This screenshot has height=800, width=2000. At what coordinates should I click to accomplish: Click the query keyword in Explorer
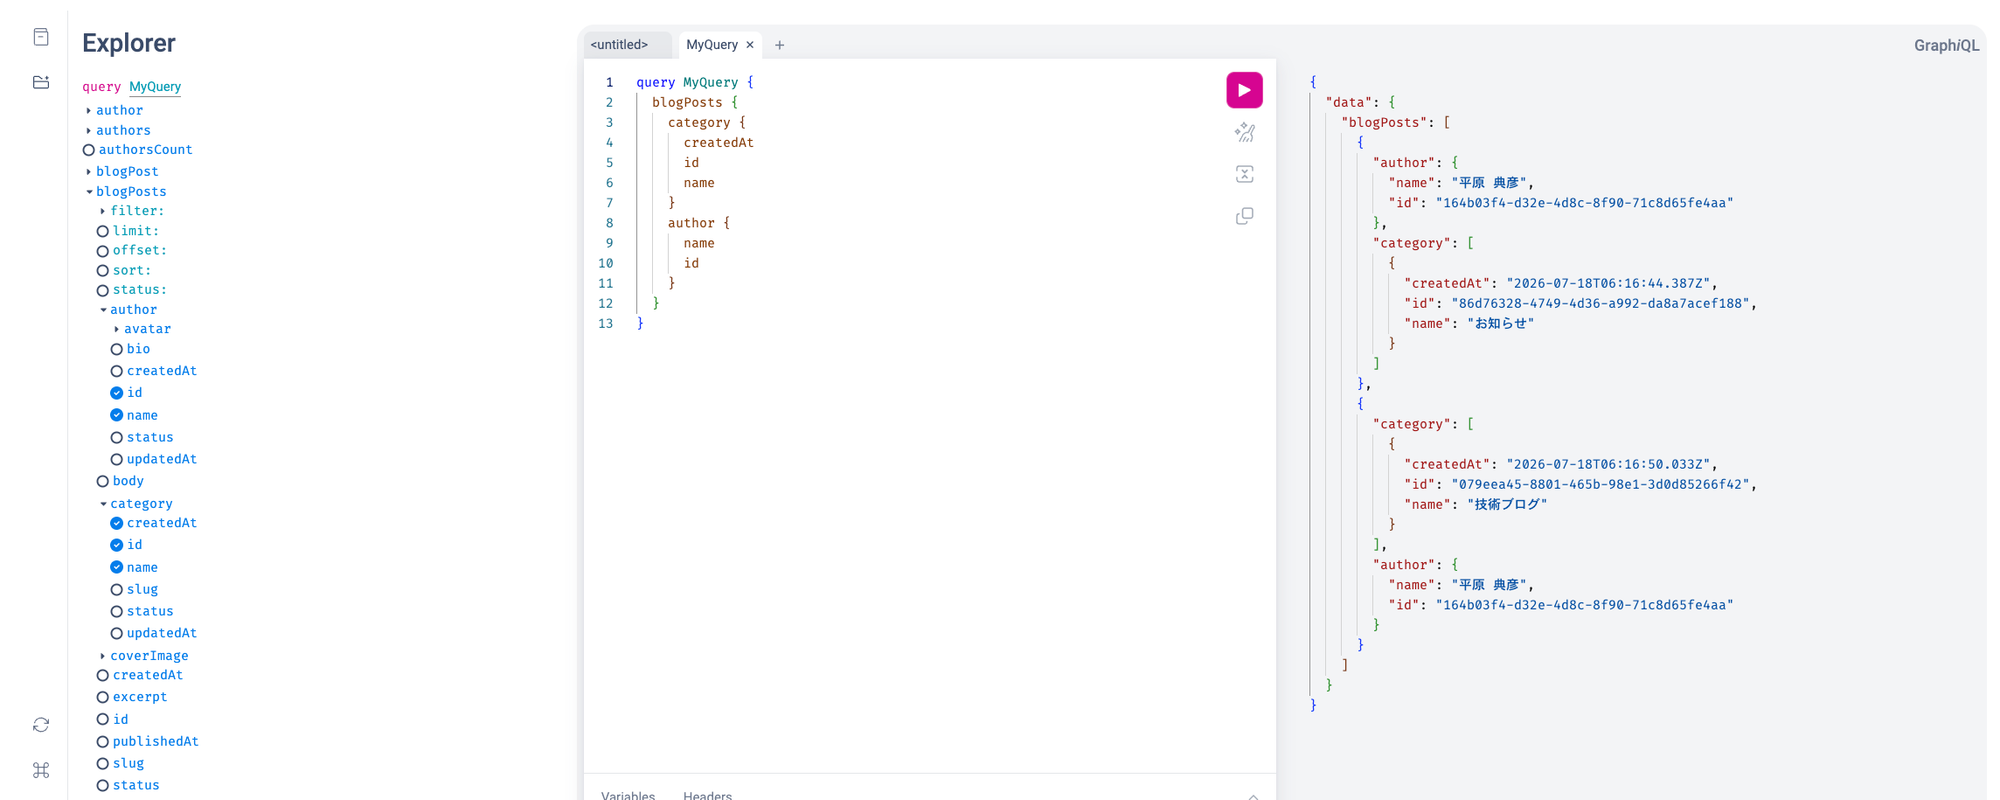tap(101, 87)
